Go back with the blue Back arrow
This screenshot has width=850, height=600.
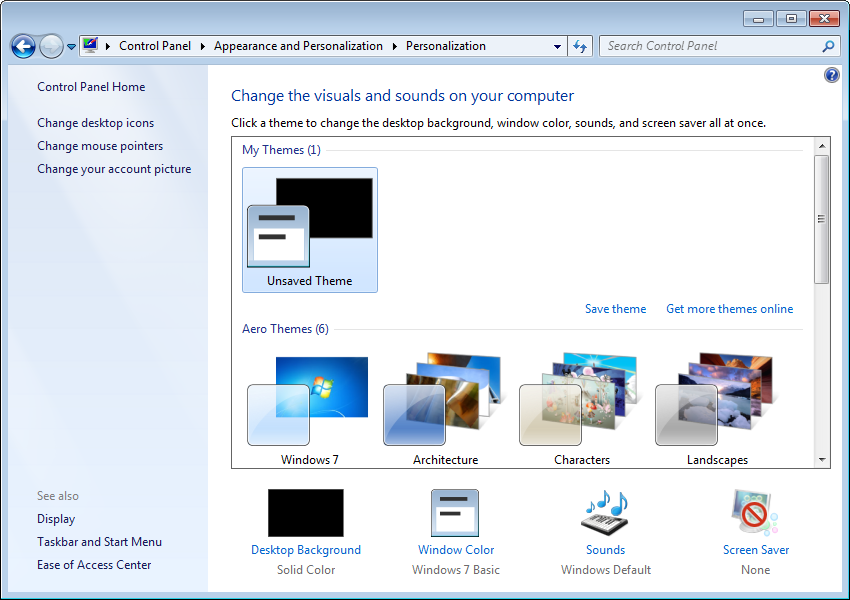23,47
